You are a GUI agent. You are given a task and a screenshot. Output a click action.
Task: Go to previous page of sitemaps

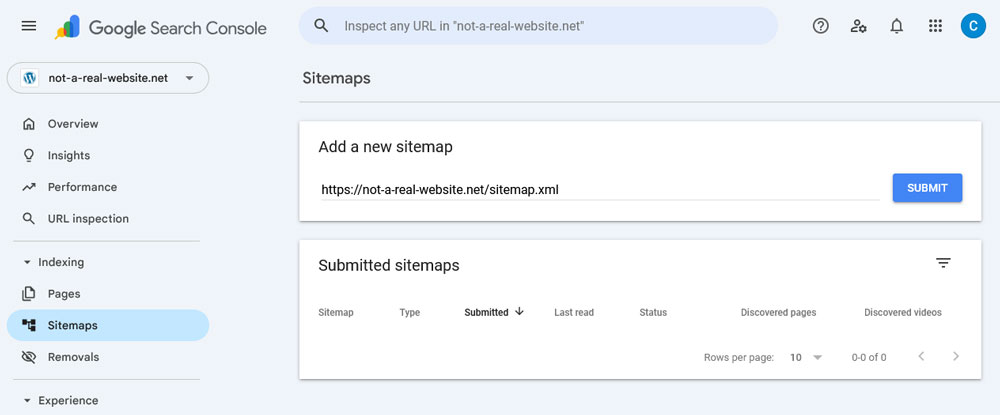[x=921, y=356]
